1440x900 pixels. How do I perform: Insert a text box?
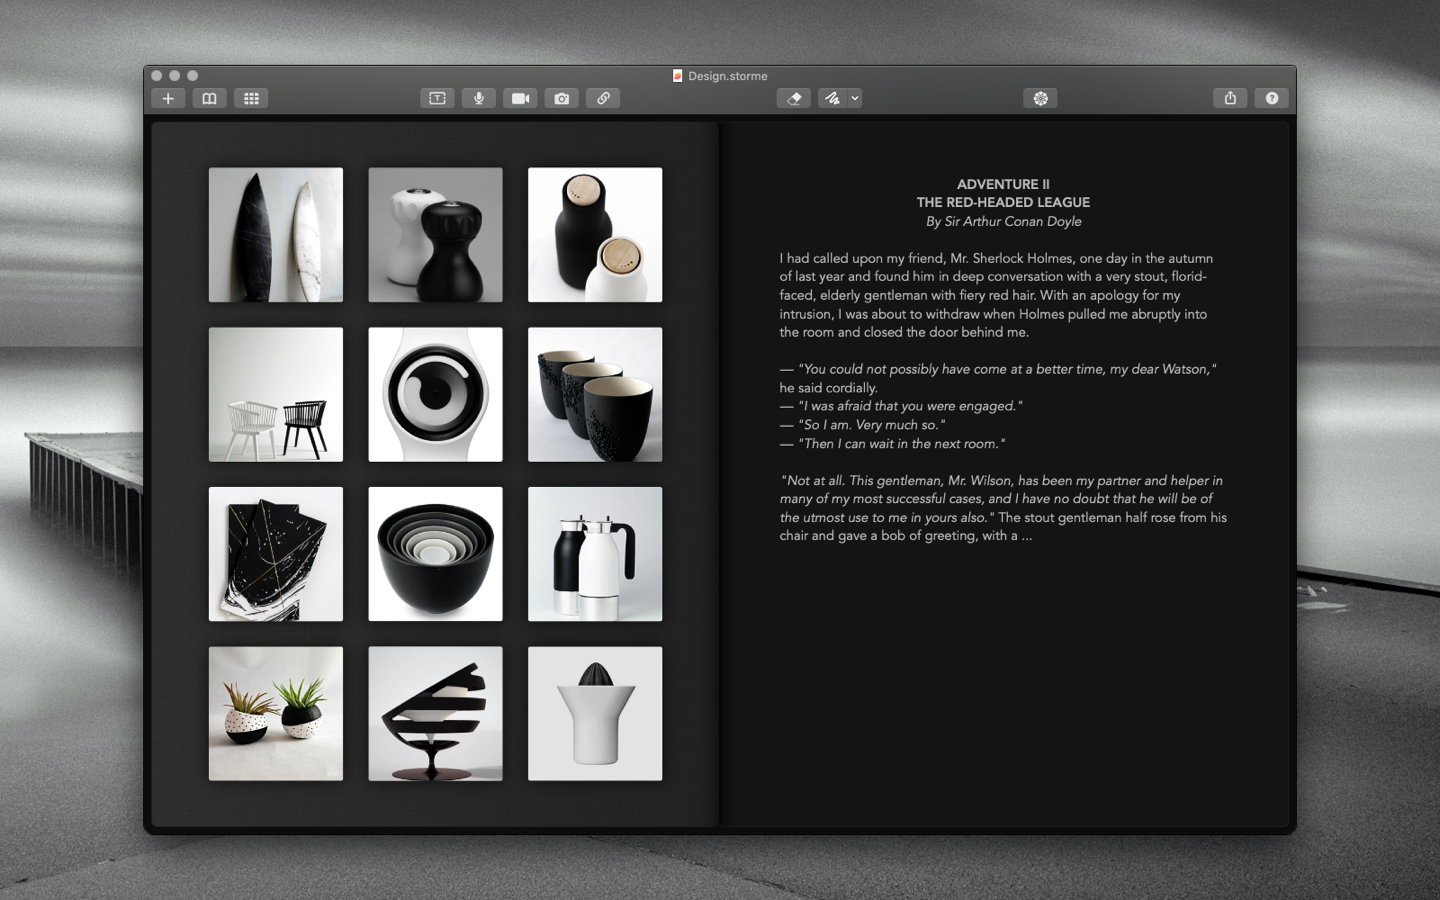click(437, 98)
